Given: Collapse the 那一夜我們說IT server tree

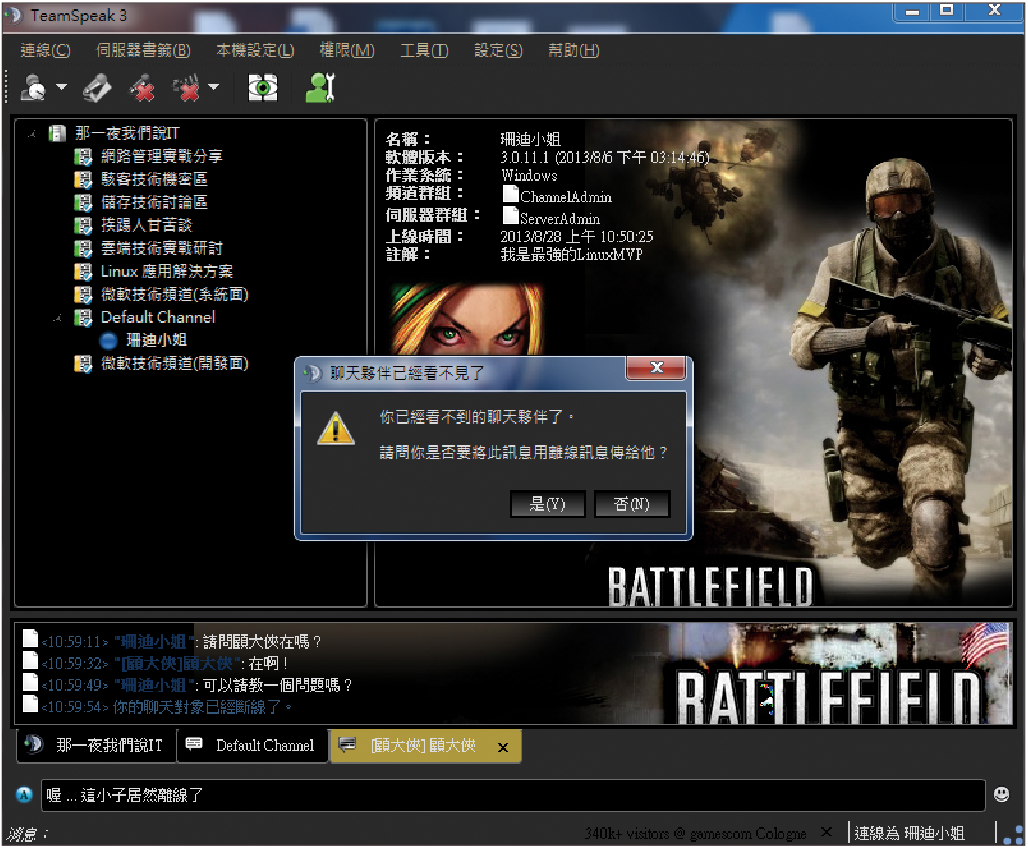Looking at the screenshot, I should pos(31,134).
